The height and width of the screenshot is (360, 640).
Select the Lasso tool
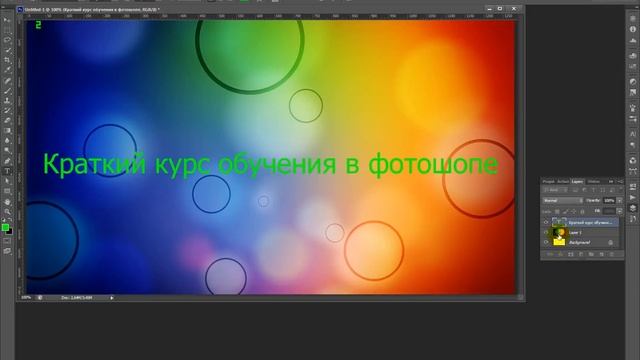[7, 40]
